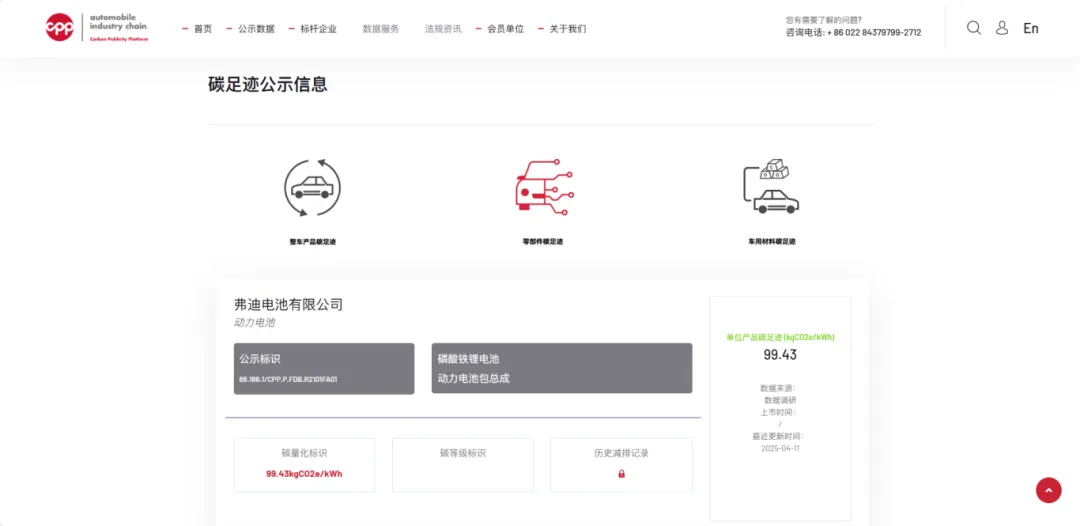Go to 首页 in the navigation
Image resolution: width=1080 pixels, height=526 pixels.
(x=203, y=29)
